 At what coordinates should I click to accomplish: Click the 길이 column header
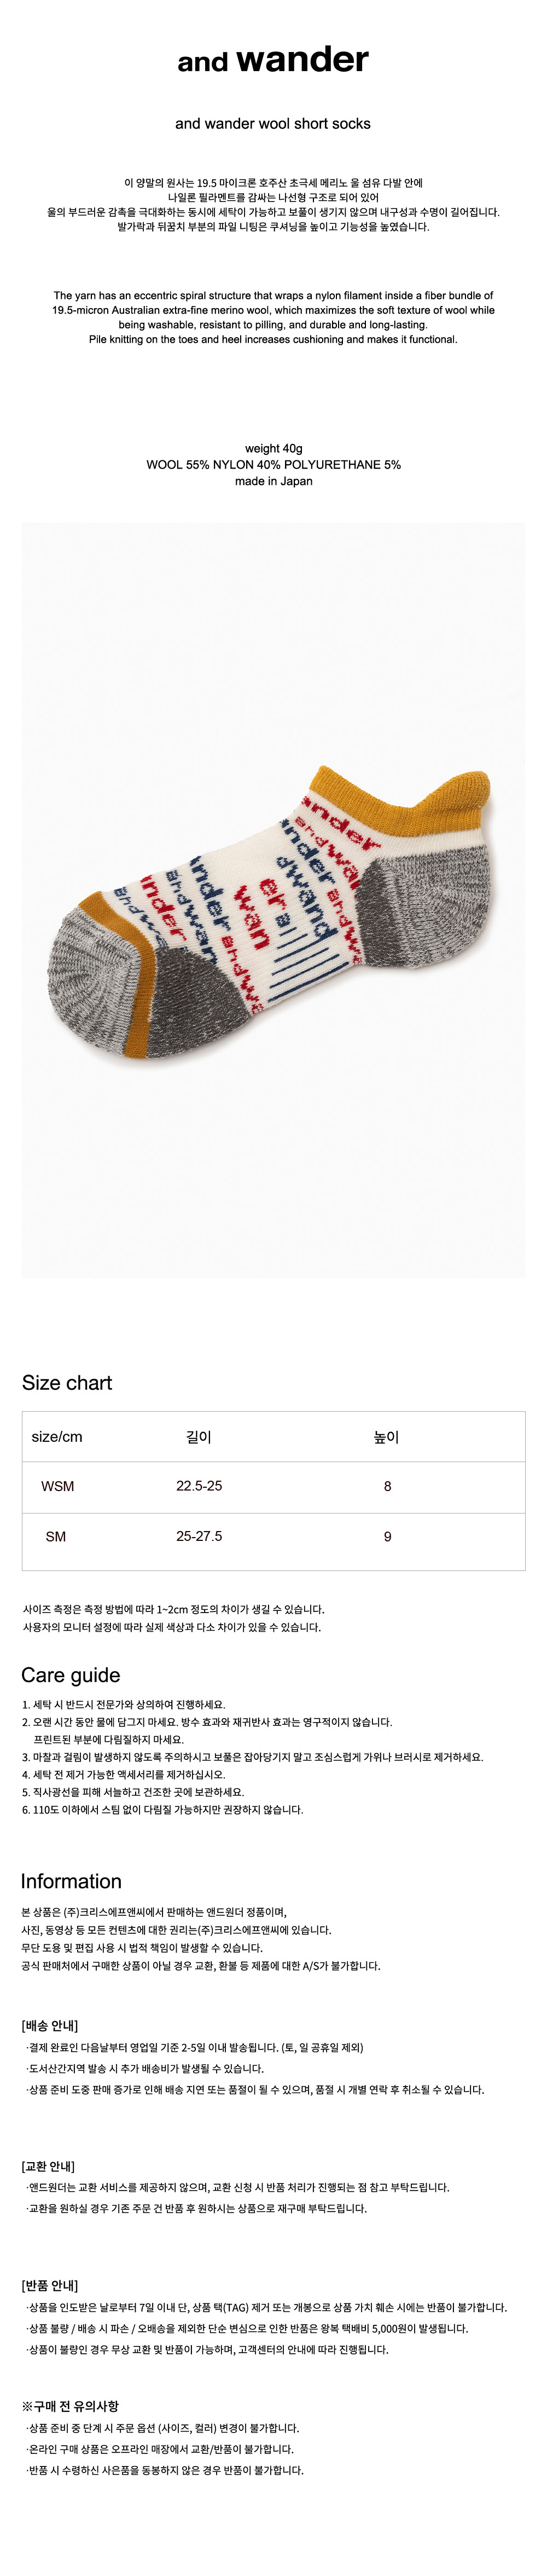[x=199, y=1437]
